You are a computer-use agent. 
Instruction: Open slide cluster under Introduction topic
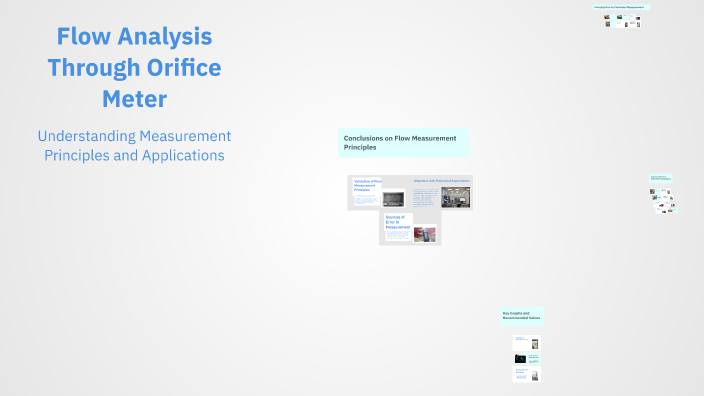point(622,21)
